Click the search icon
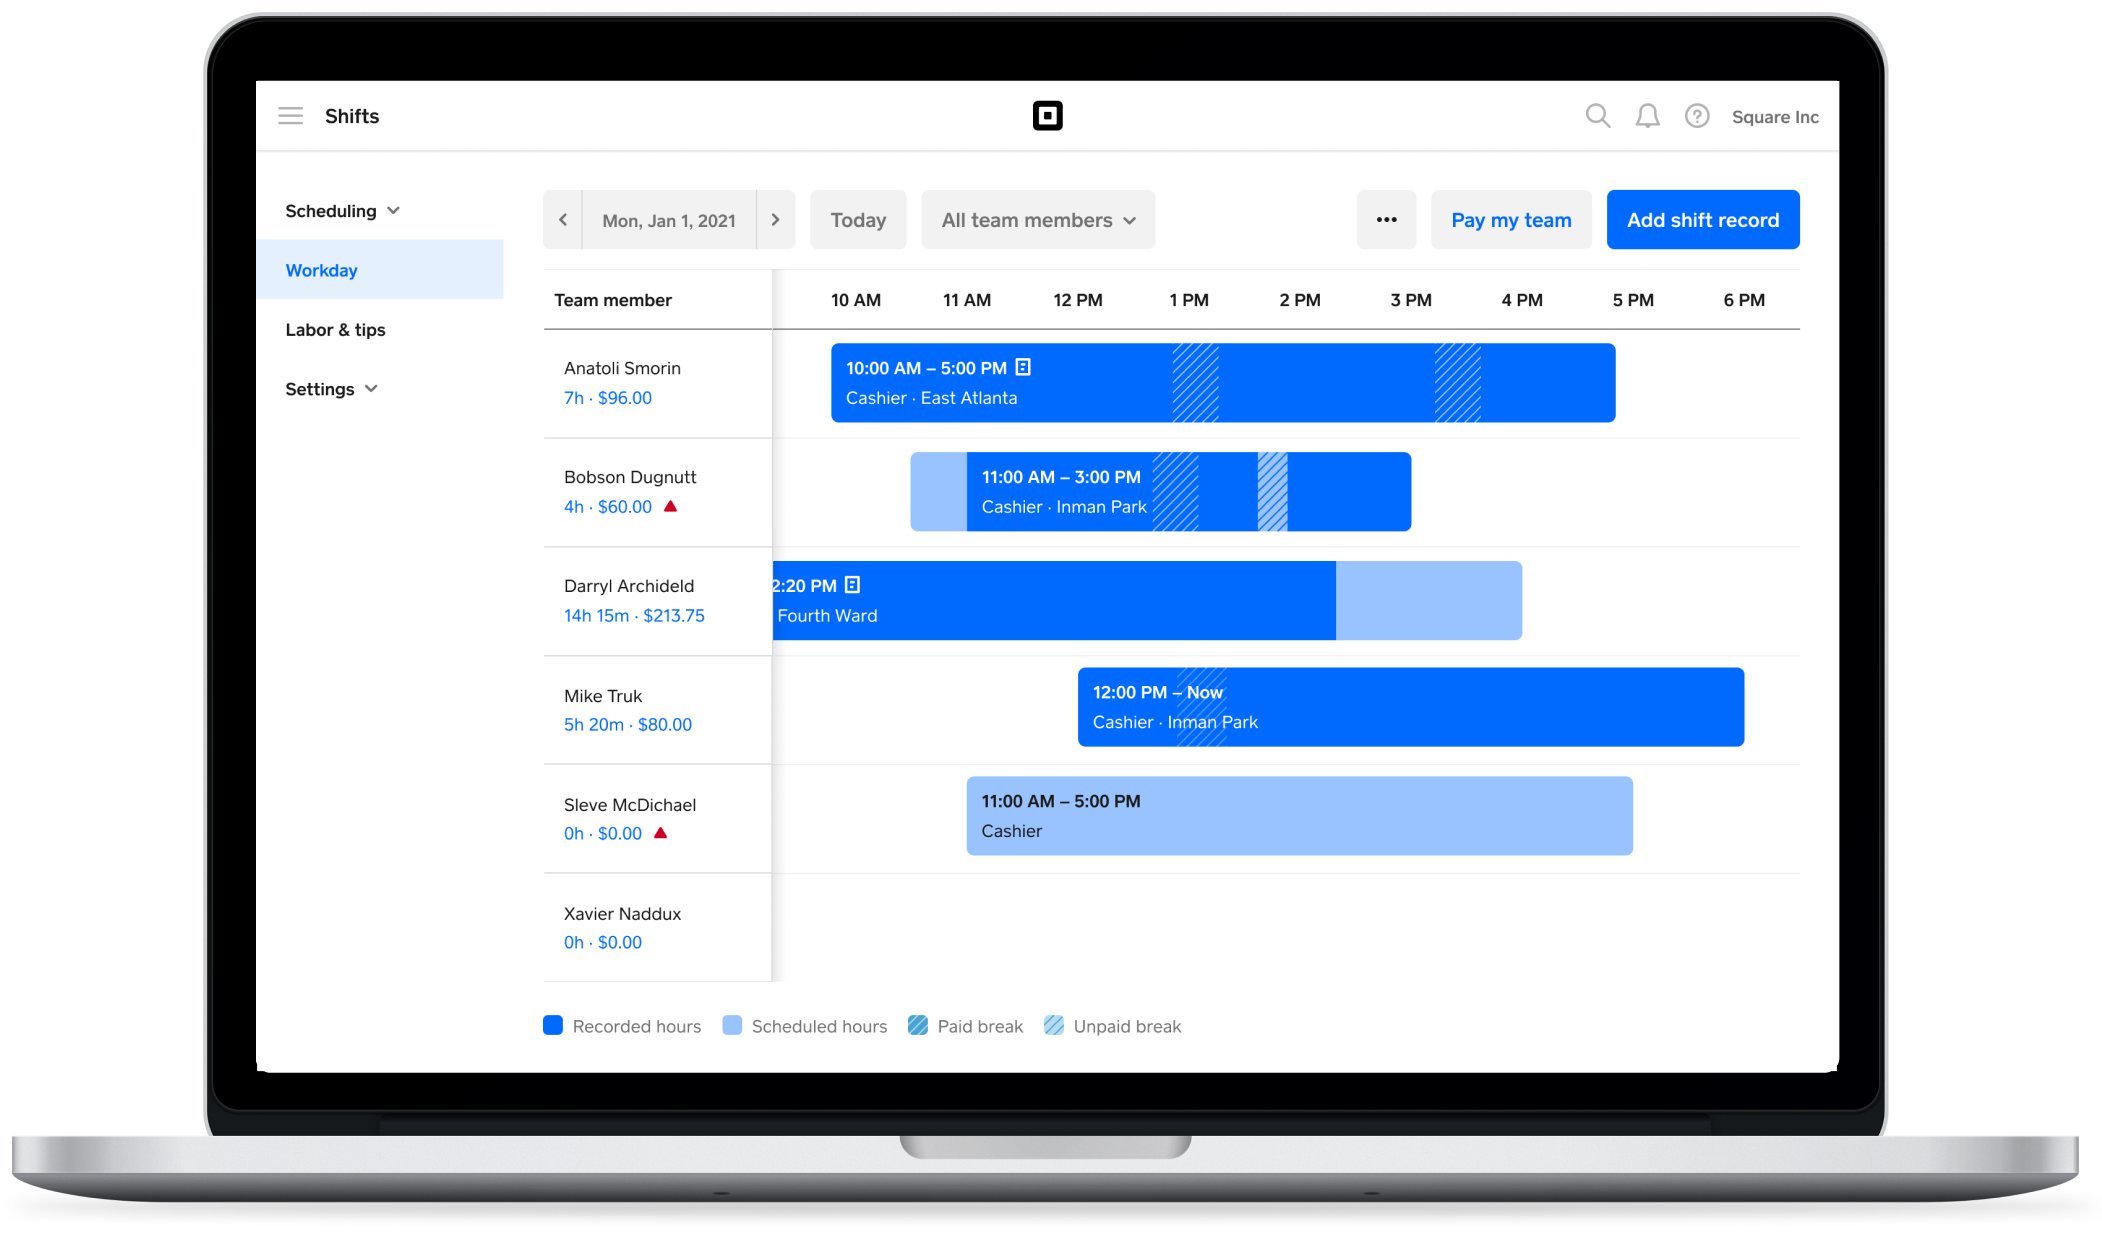This screenshot has height=1239, width=2102. [x=1597, y=116]
